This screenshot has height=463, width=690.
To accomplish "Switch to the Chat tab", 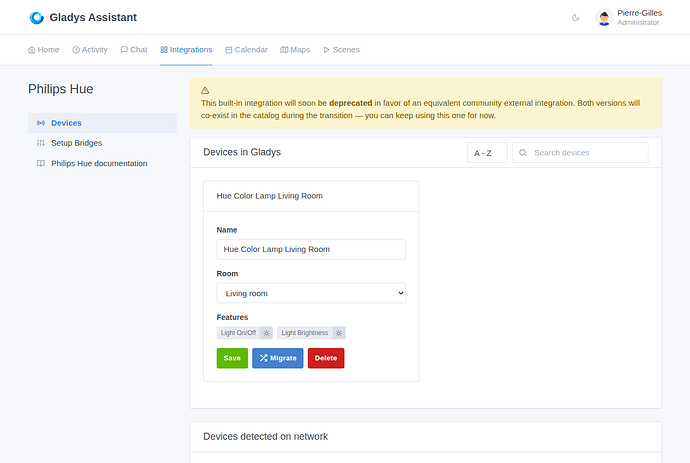I will click(134, 50).
